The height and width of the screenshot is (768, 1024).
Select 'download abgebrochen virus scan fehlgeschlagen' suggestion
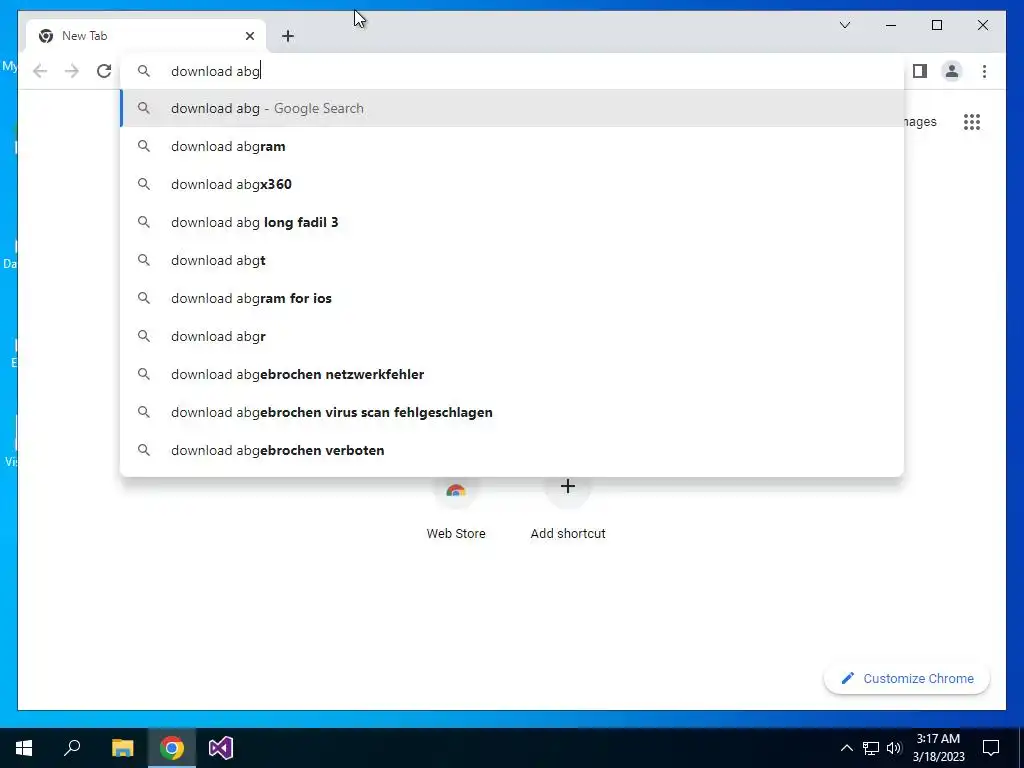click(x=513, y=412)
